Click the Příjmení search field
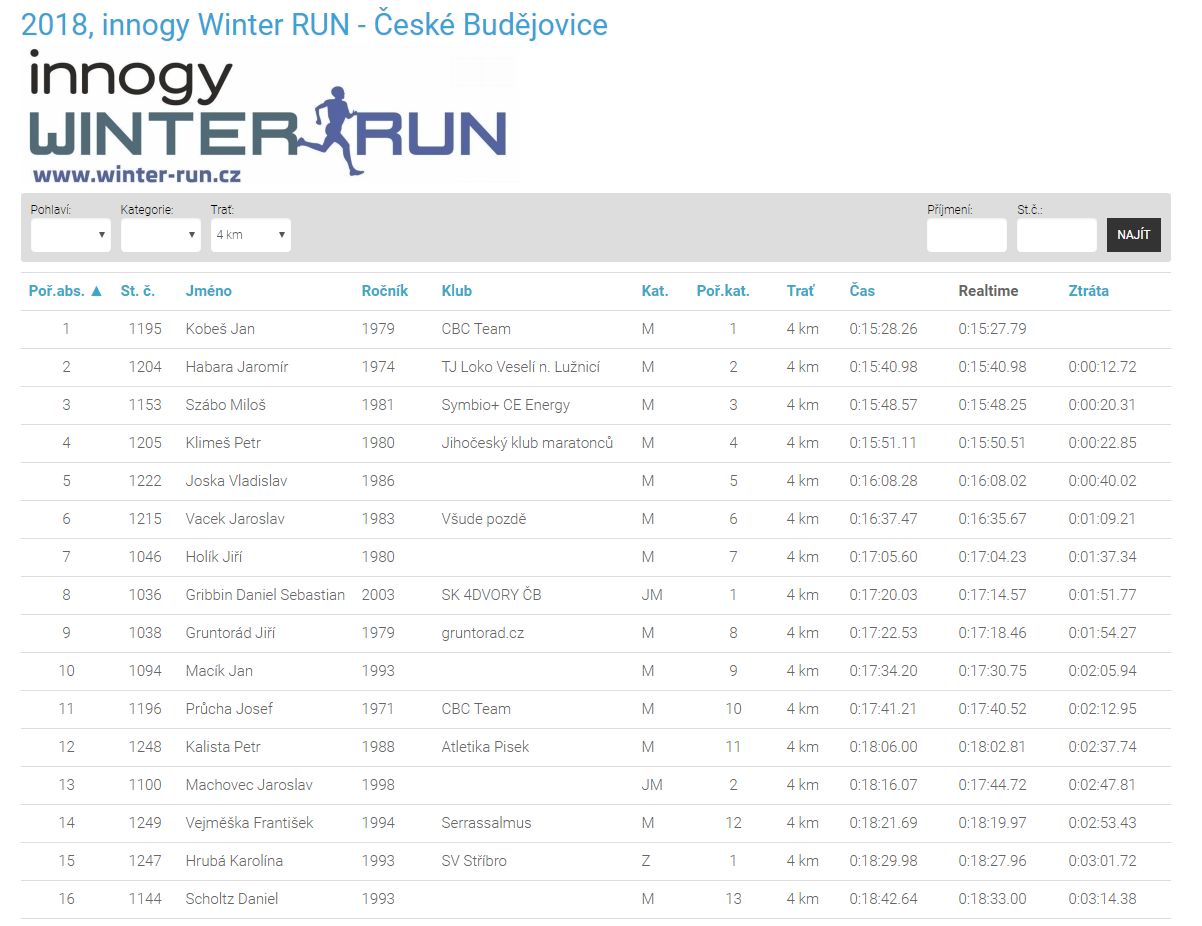Image resolution: width=1202 pixels, height=926 pixels. [966, 235]
